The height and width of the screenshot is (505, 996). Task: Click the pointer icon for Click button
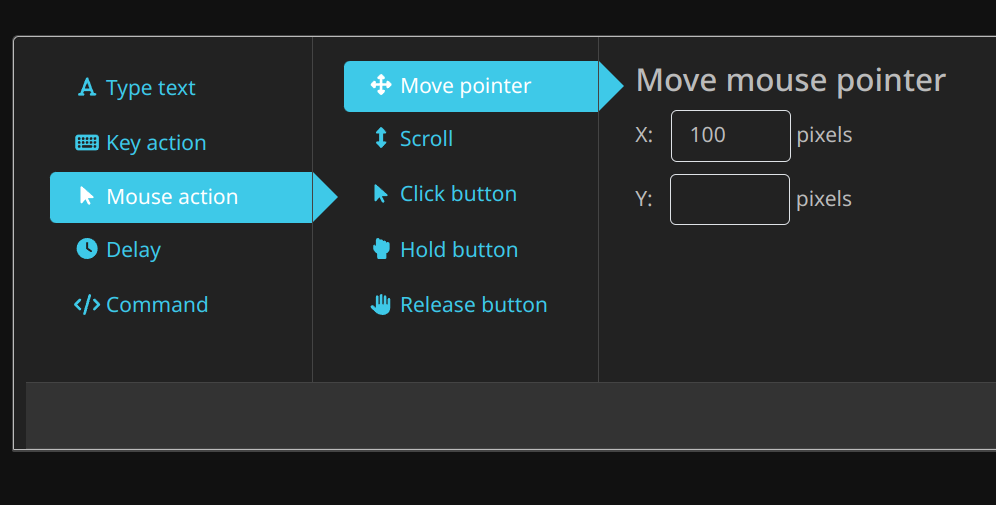click(x=381, y=194)
